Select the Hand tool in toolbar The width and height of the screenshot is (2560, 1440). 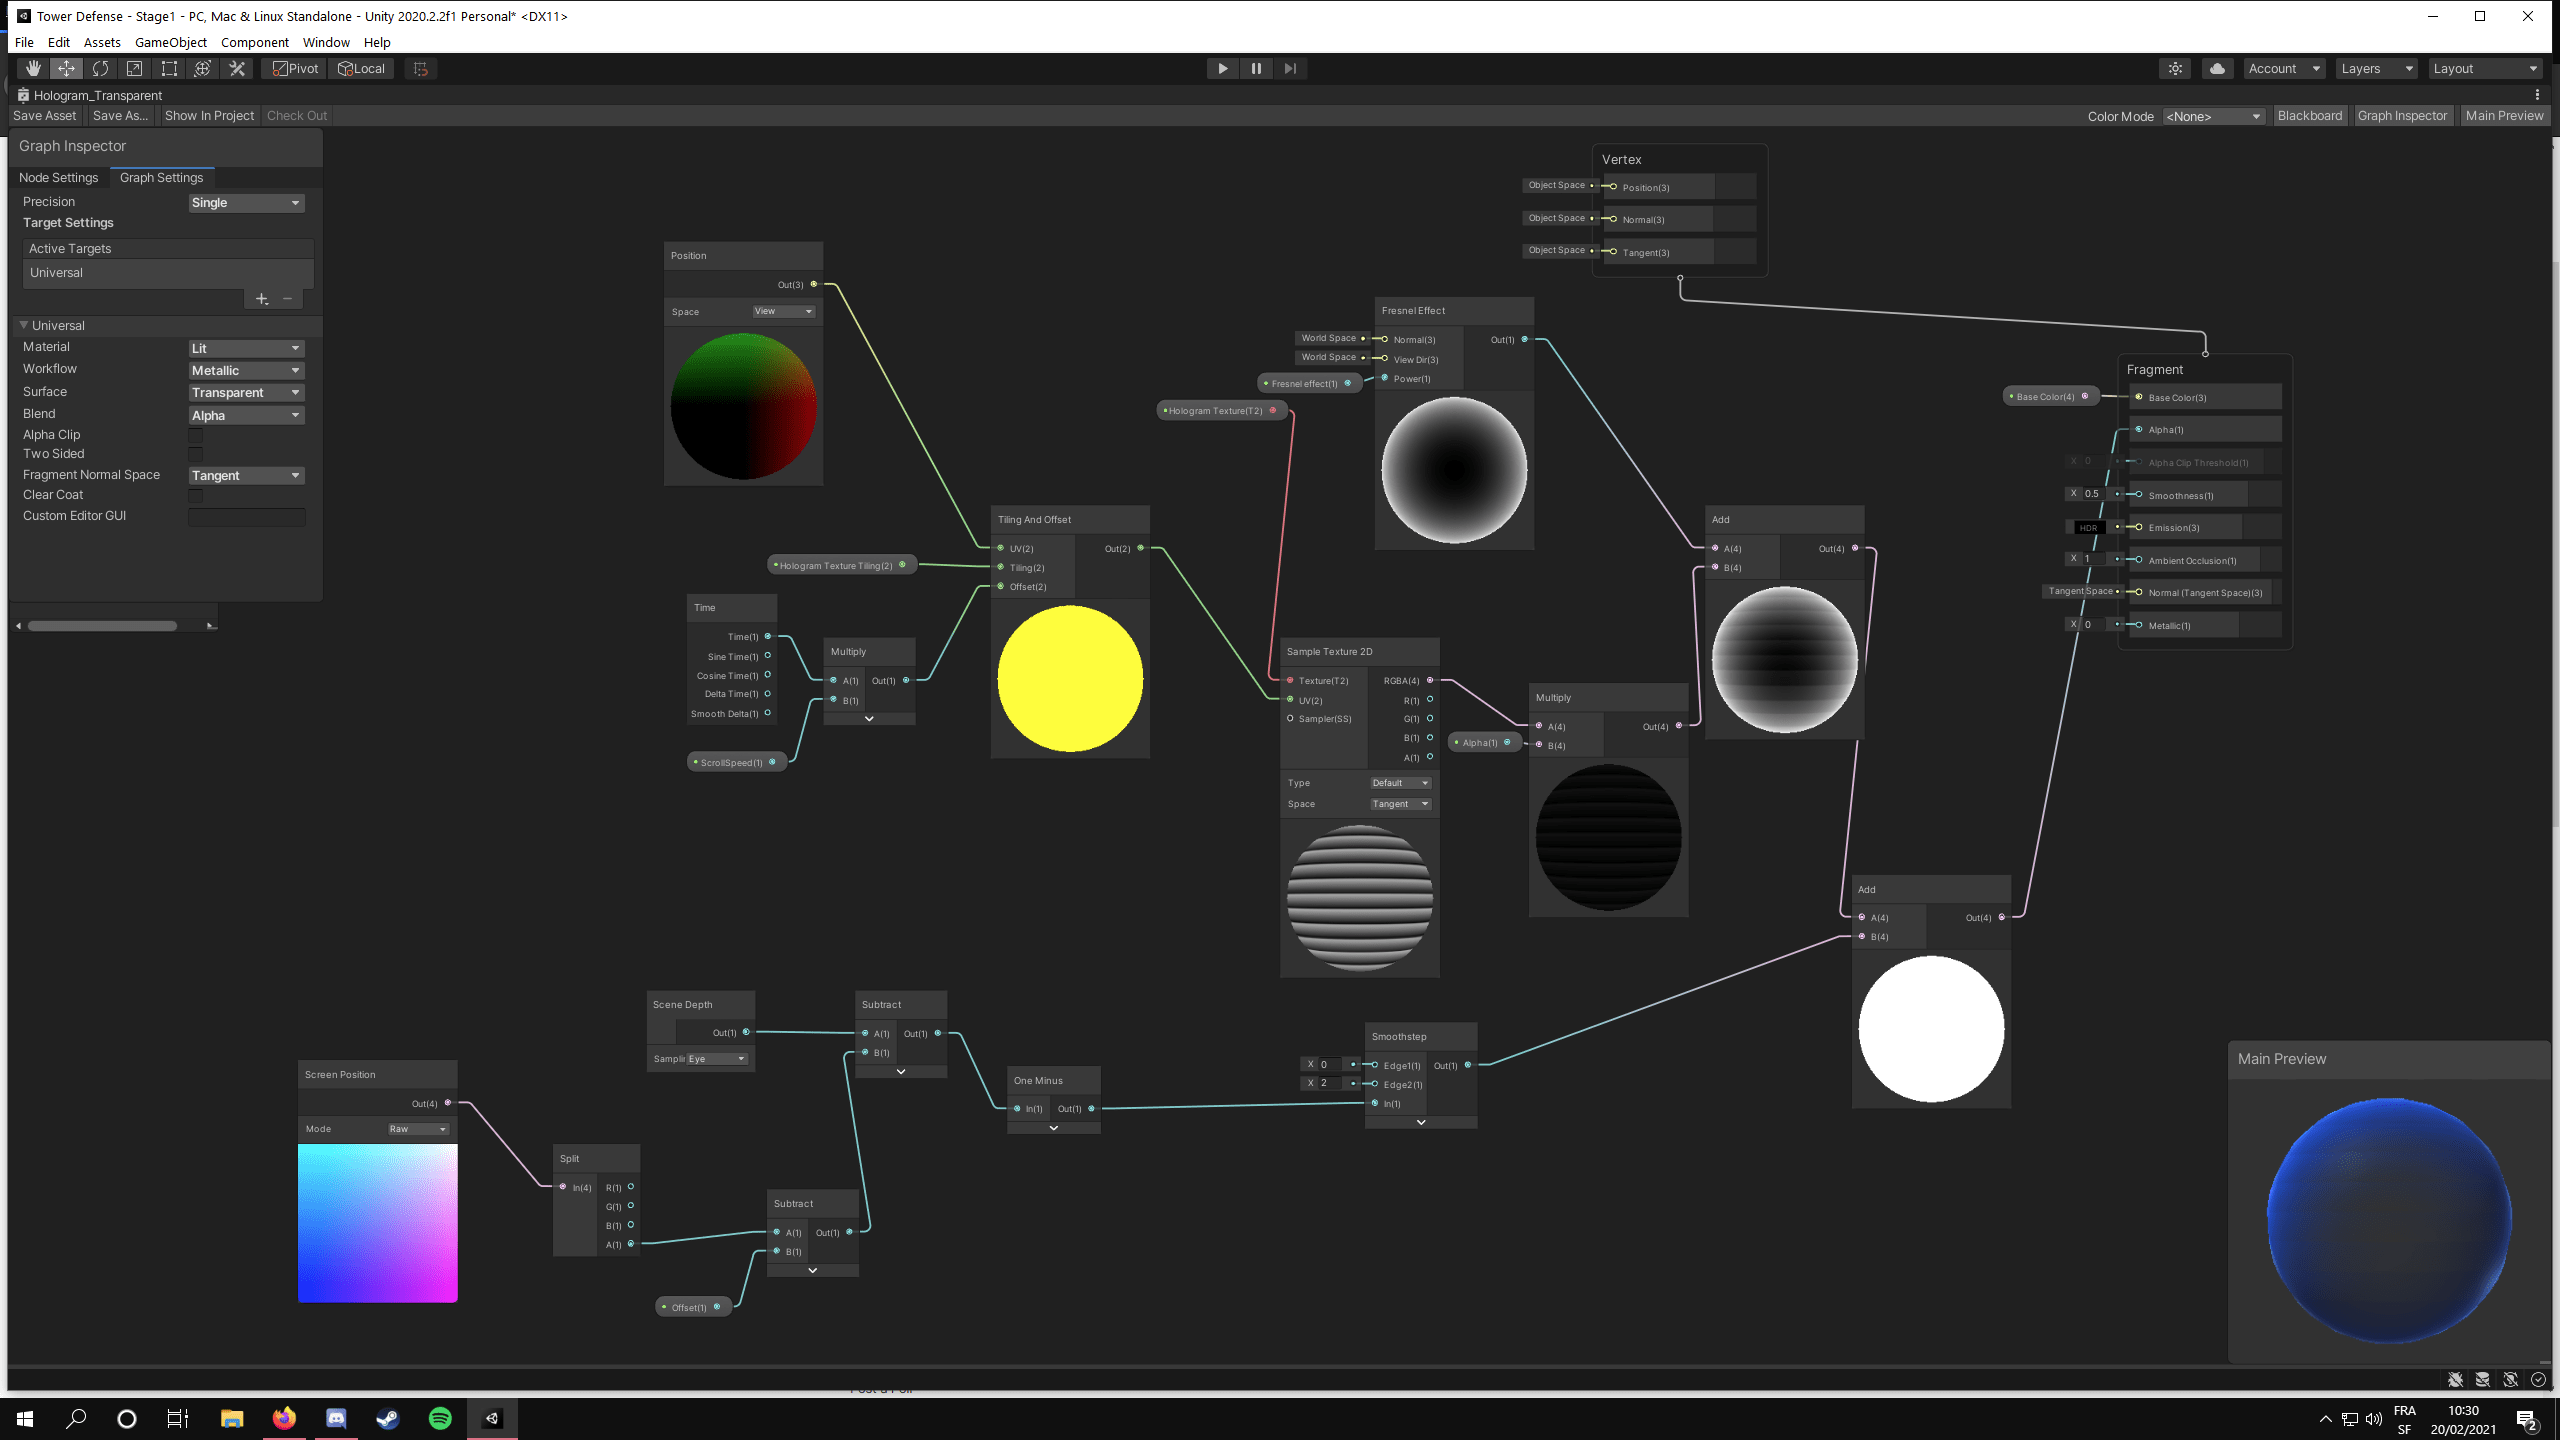pos(33,68)
